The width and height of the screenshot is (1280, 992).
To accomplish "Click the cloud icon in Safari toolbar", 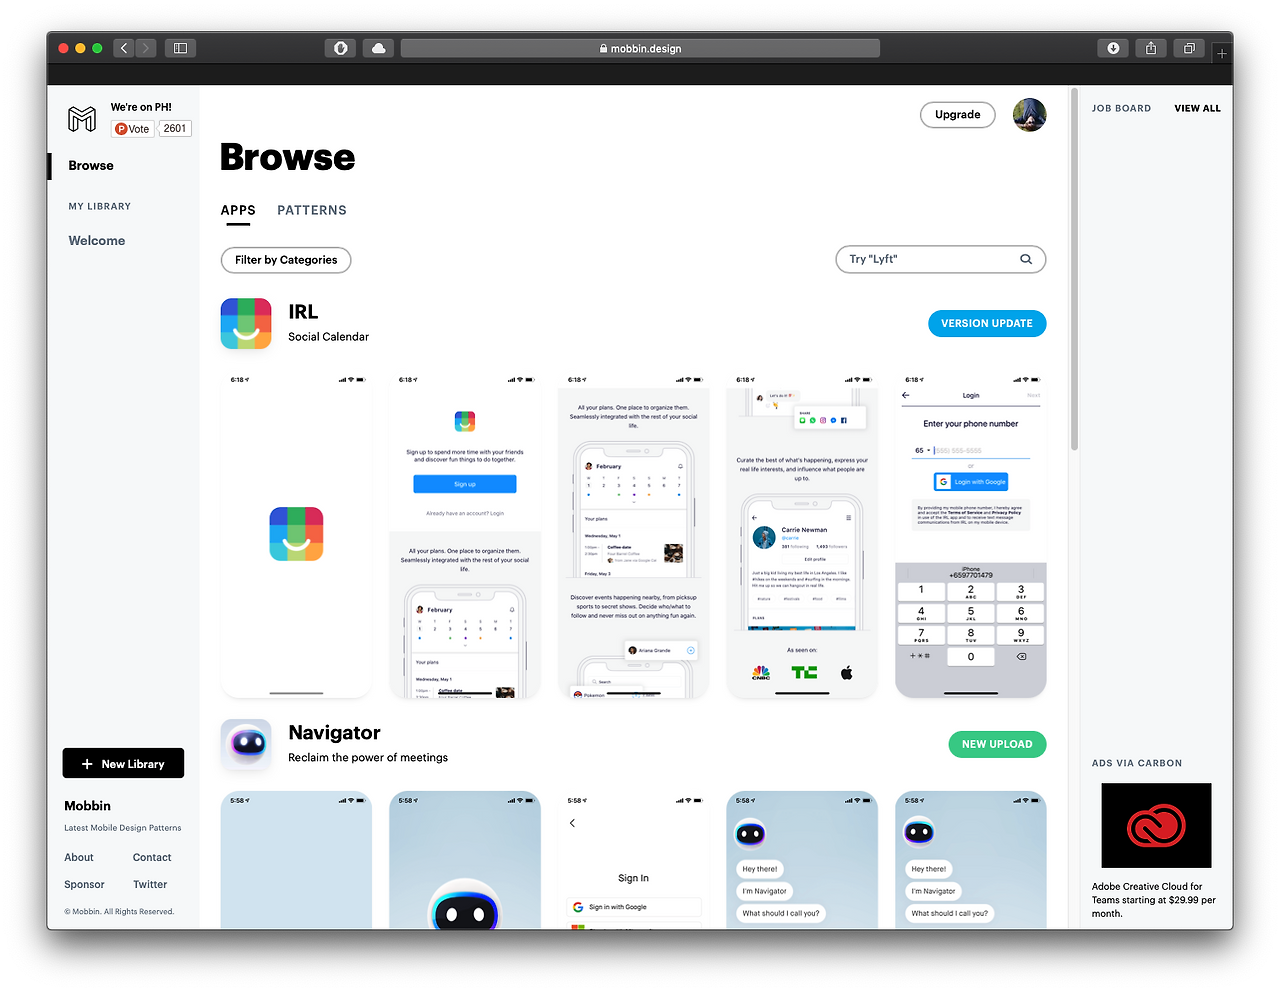I will point(378,48).
